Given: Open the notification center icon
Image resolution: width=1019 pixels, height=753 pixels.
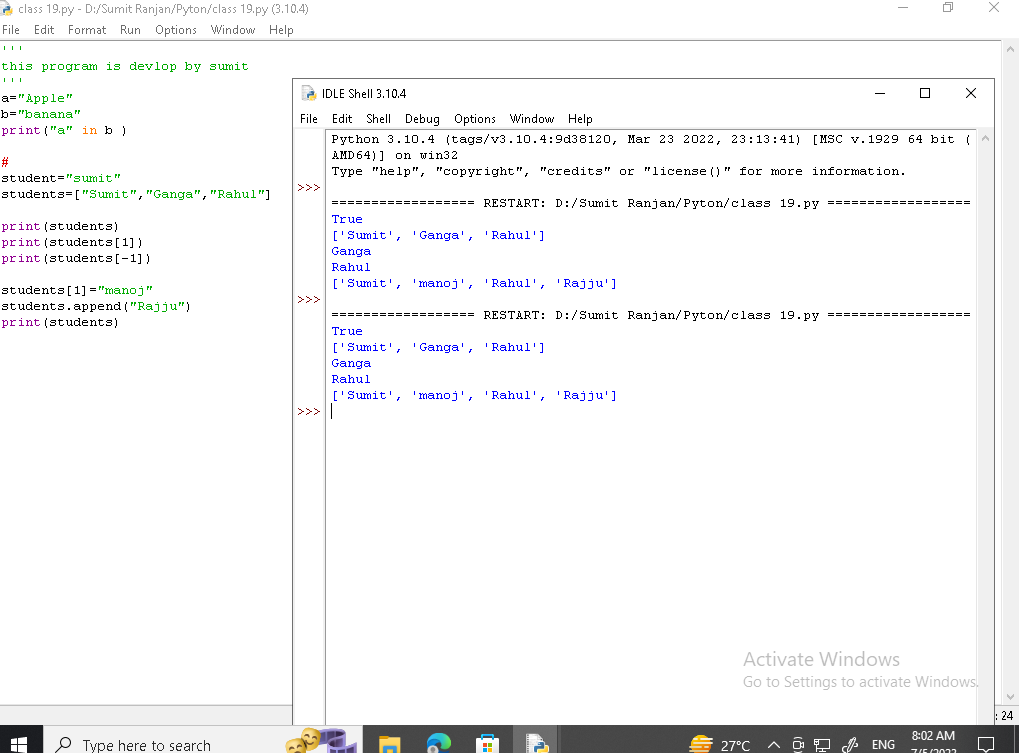Looking at the screenshot, I should point(985,744).
